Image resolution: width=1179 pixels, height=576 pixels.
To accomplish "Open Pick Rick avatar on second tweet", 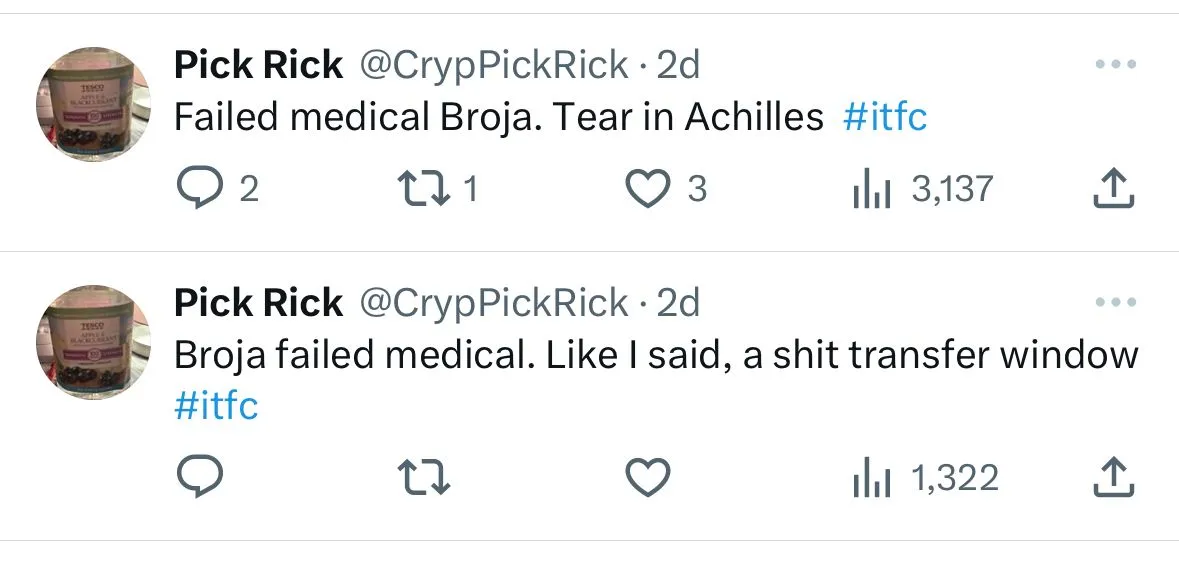I will click(92, 342).
